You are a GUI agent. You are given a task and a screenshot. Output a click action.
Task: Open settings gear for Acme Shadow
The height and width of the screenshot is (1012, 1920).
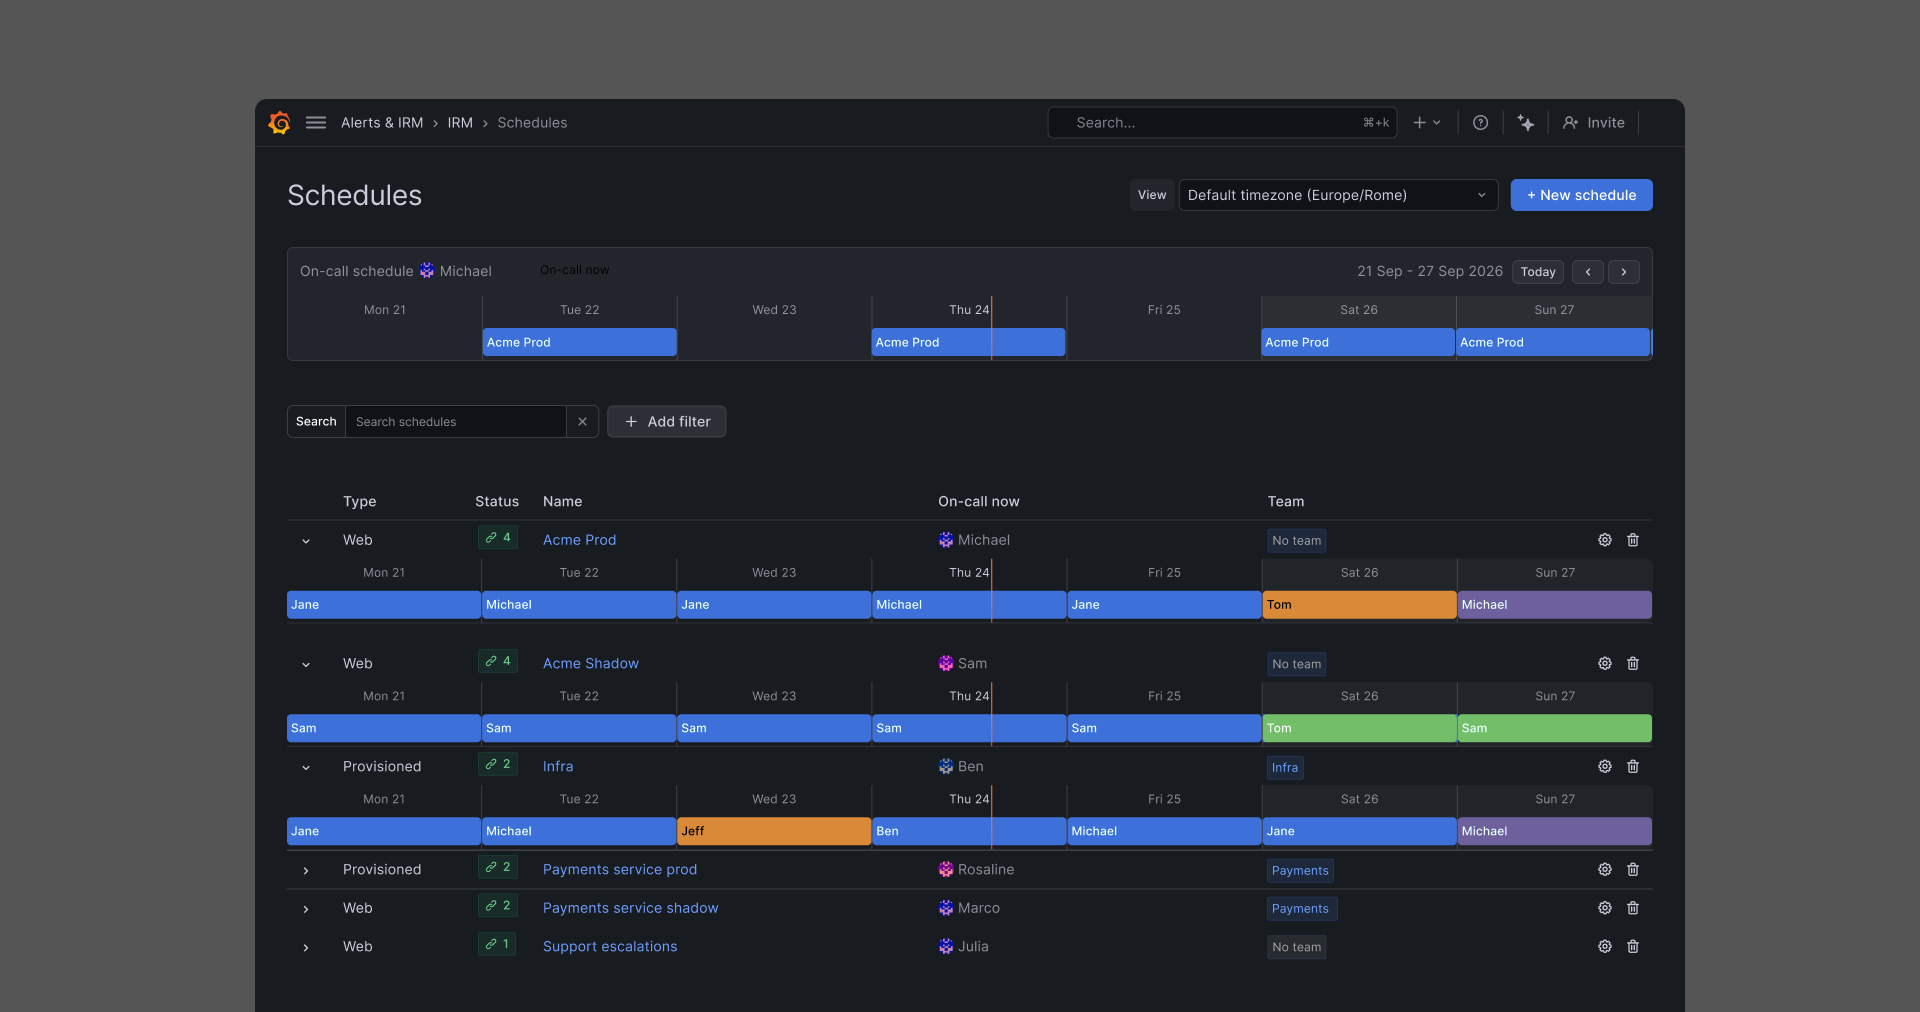1605,663
